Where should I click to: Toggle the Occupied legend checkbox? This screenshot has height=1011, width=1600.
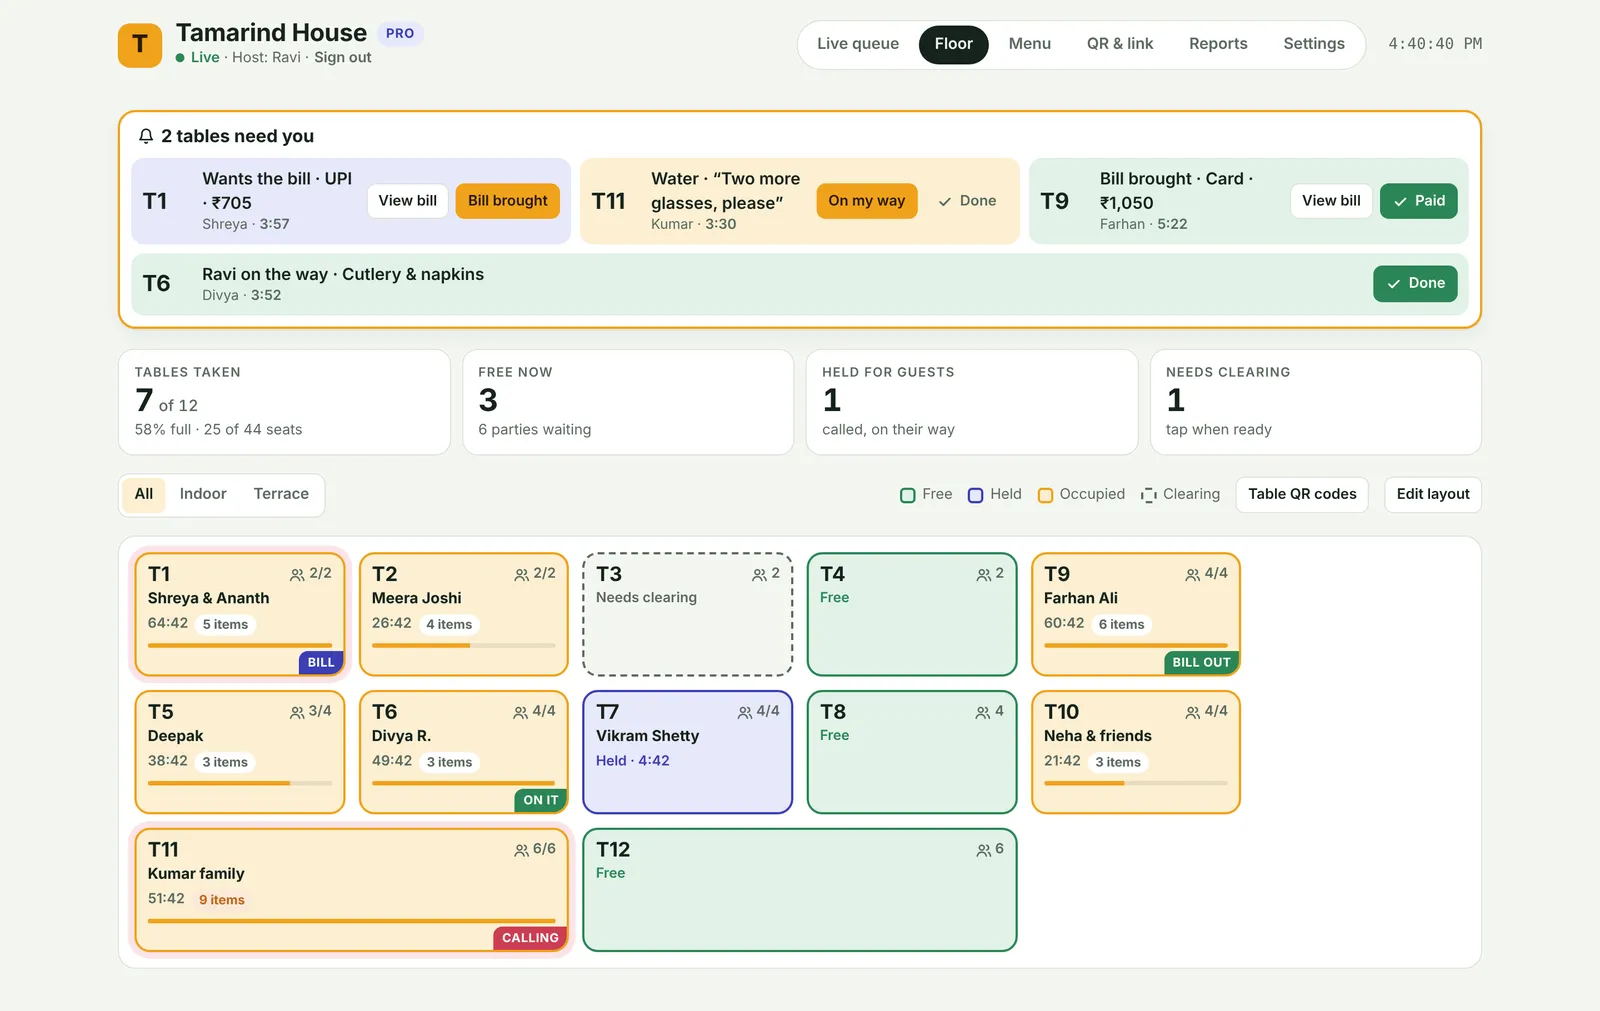[x=1045, y=495]
